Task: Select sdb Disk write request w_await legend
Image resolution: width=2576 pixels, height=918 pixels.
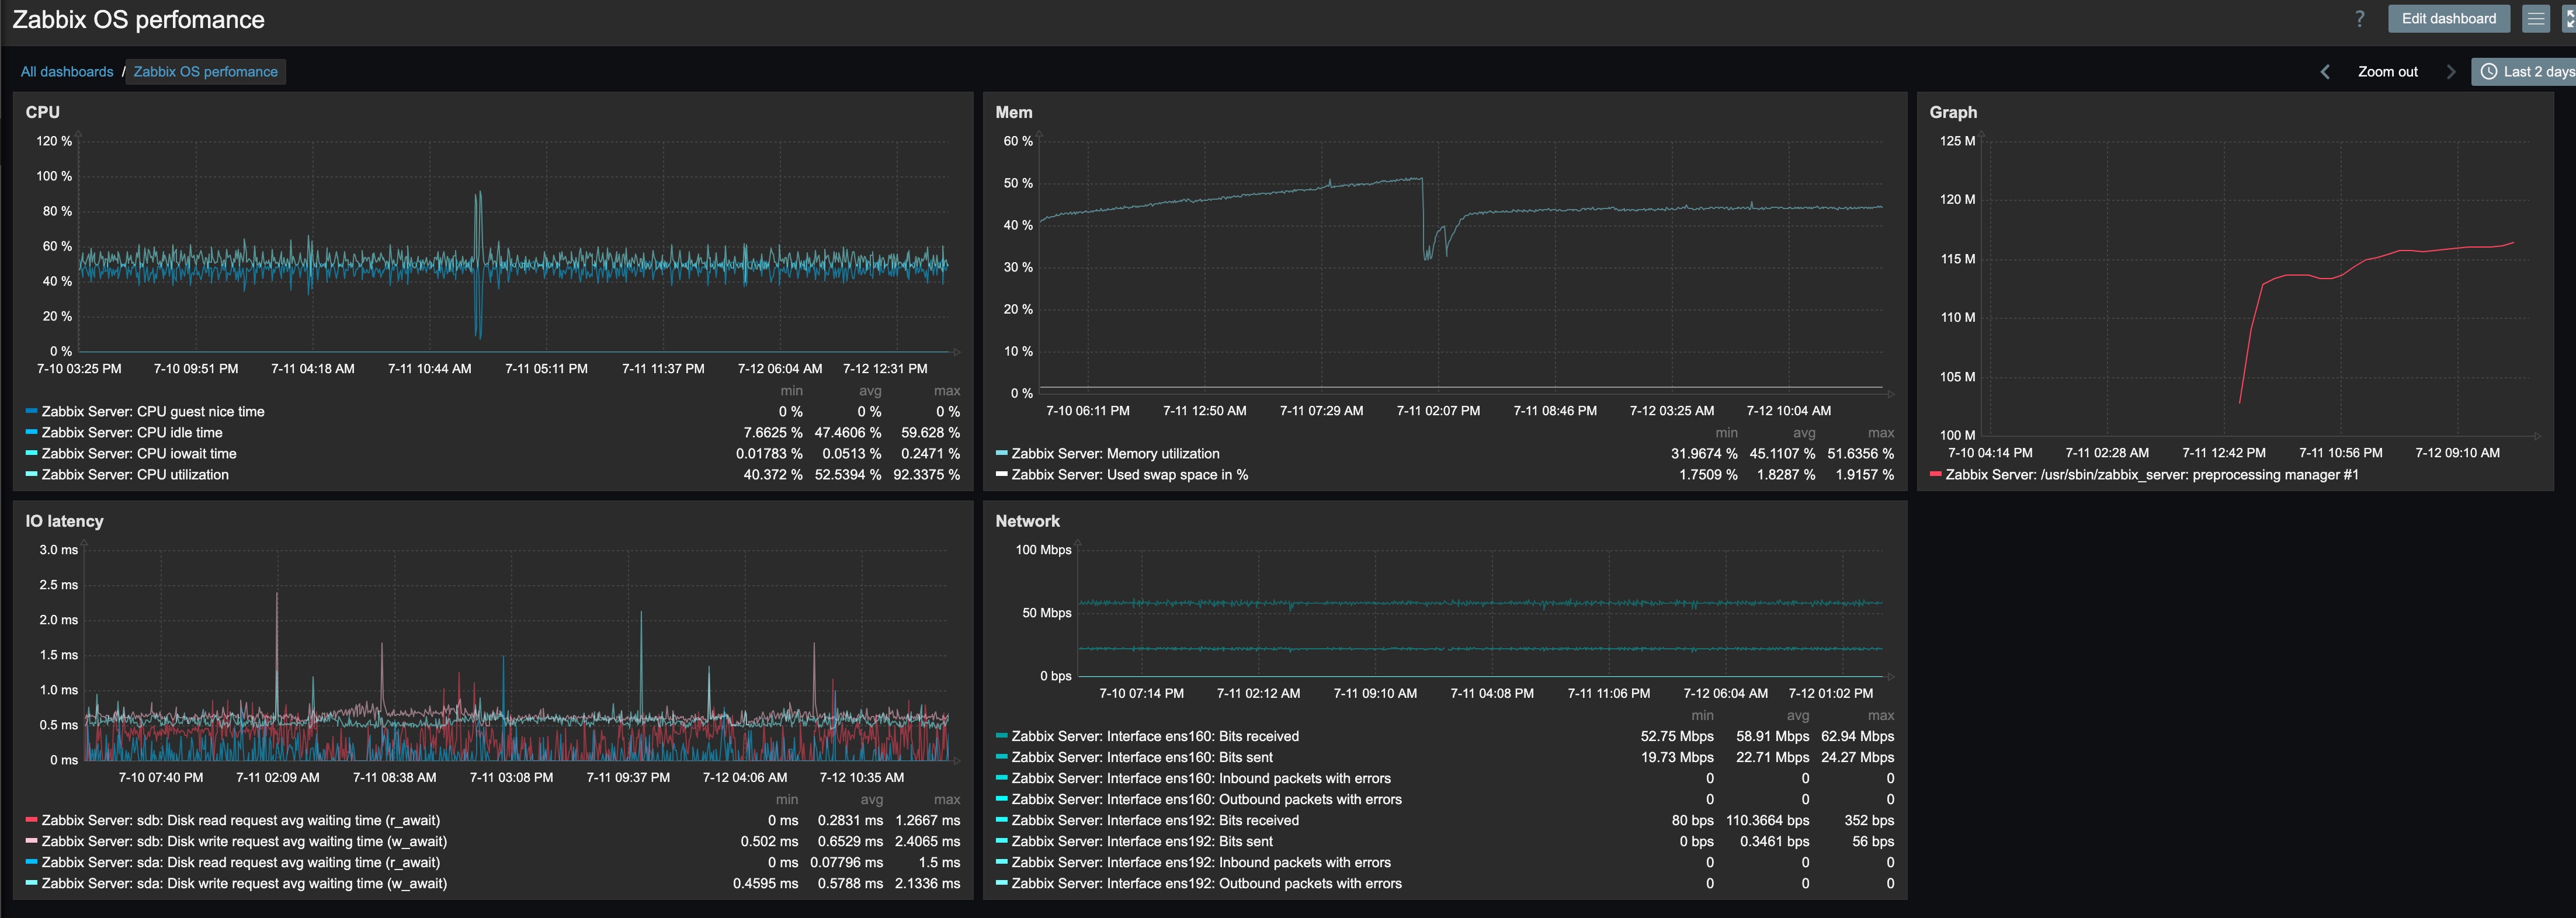Action: point(244,841)
